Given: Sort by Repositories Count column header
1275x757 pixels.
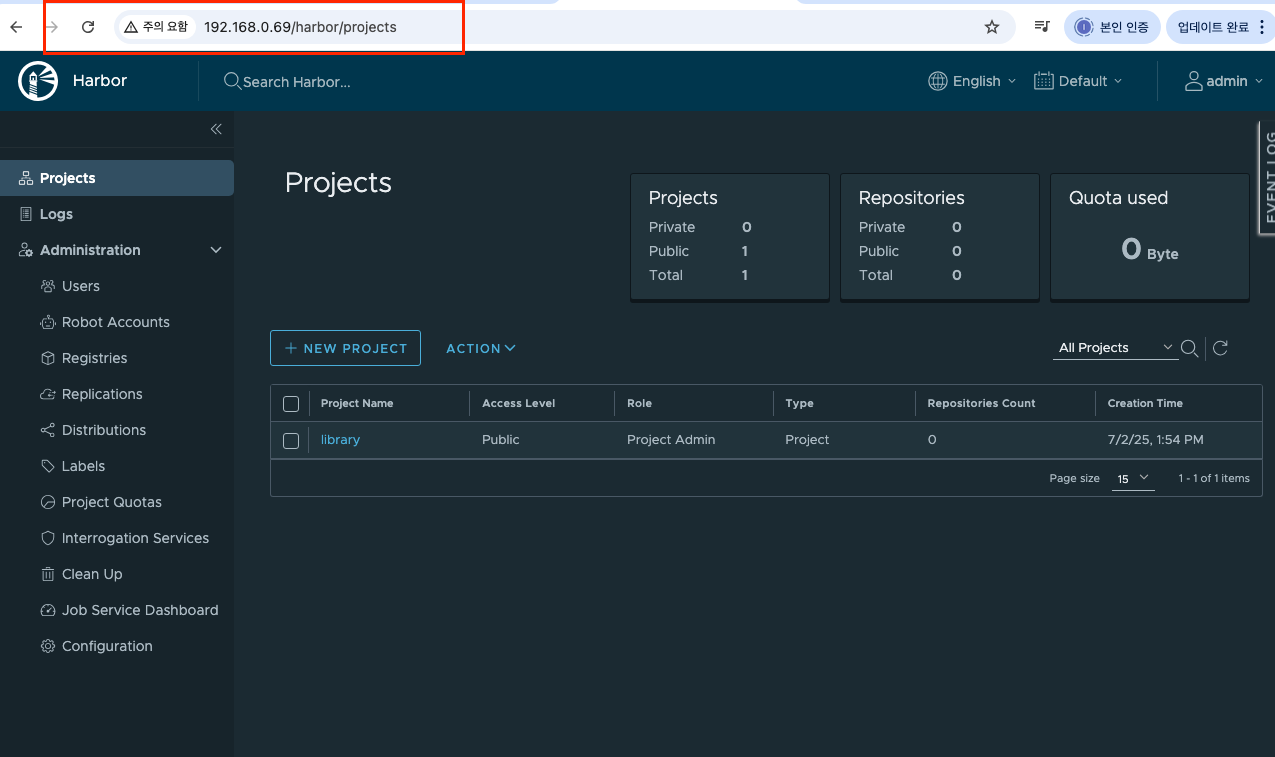Looking at the screenshot, I should point(981,403).
